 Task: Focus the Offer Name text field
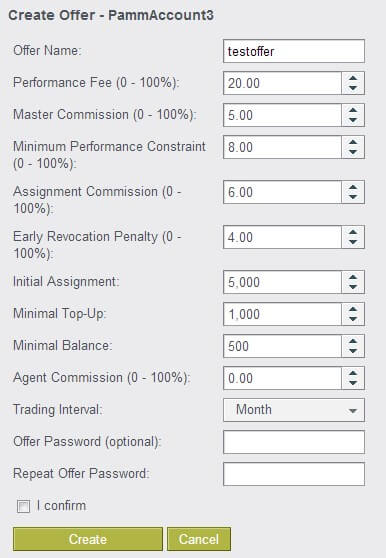click(x=294, y=51)
